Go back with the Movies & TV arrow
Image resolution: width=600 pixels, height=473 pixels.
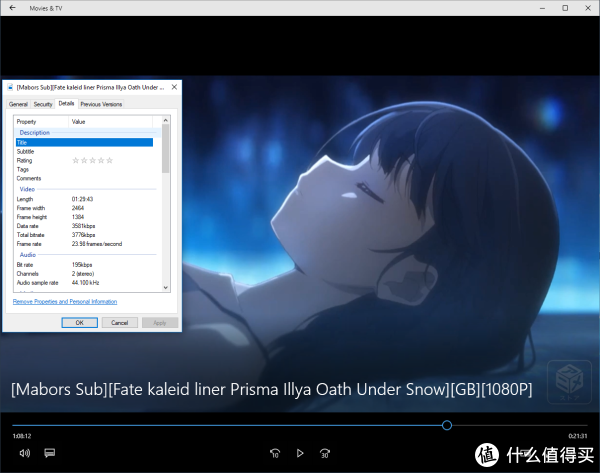click(12, 8)
